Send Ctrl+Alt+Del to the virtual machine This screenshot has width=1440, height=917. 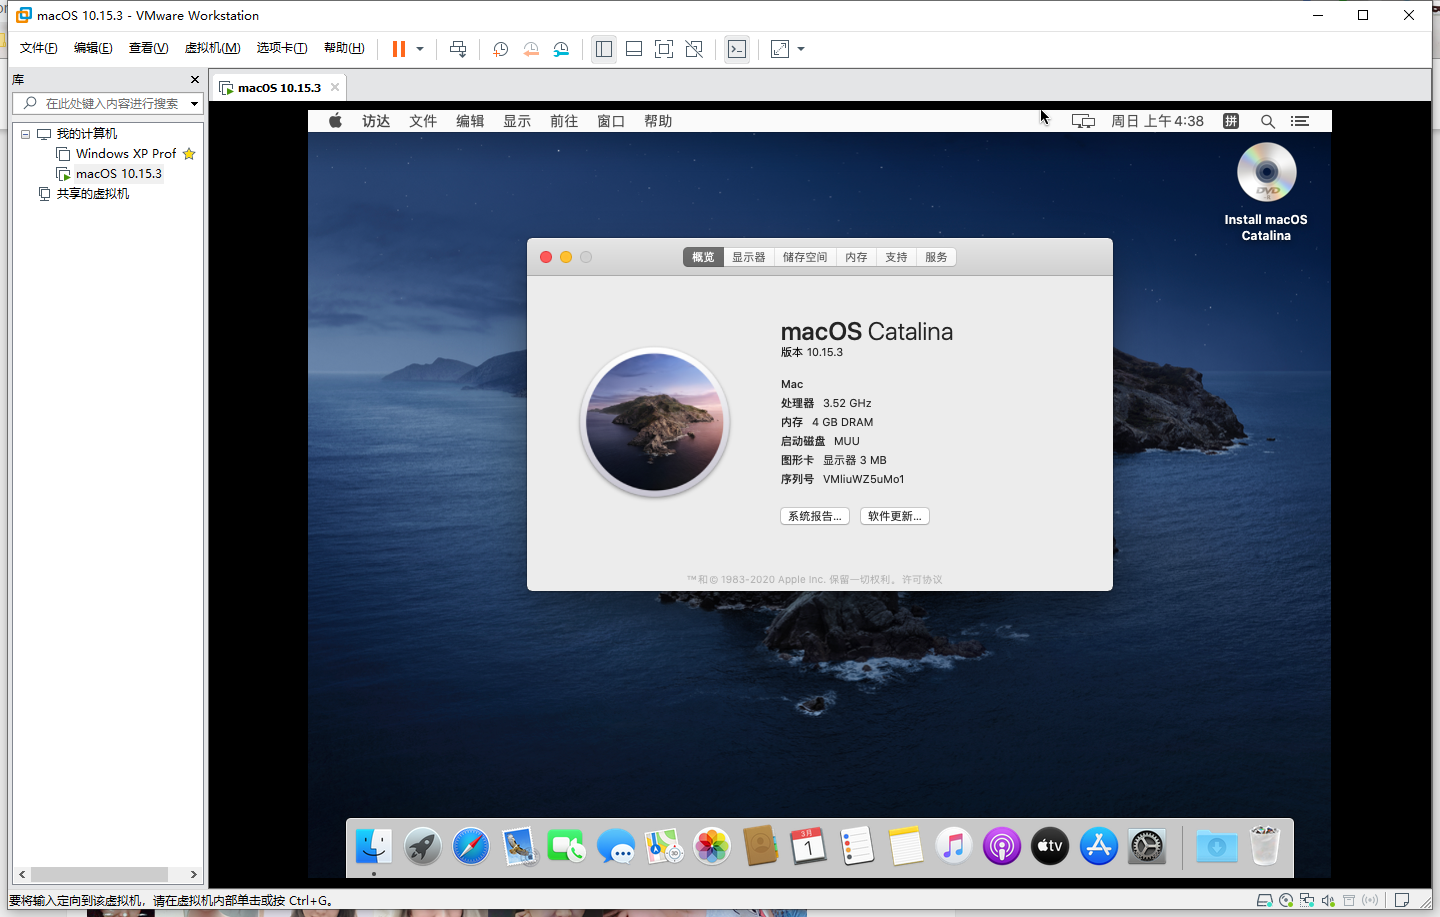coord(458,49)
